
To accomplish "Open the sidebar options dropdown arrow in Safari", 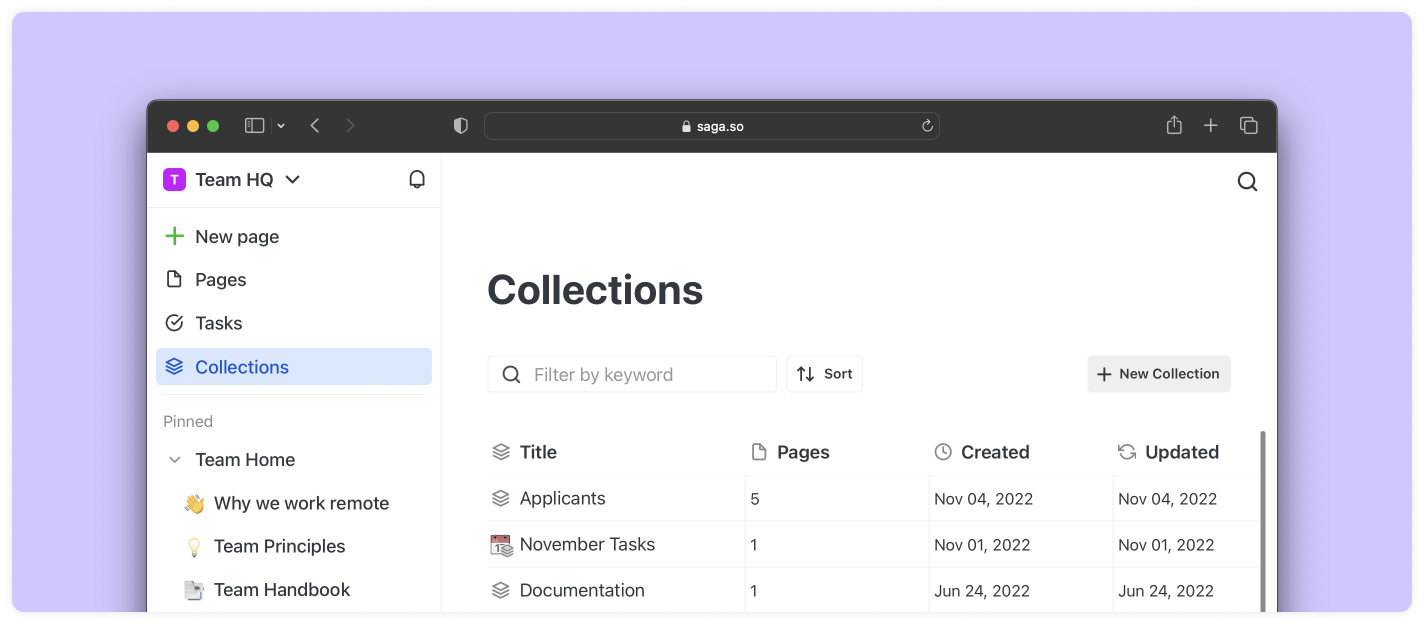I will tap(281, 126).
